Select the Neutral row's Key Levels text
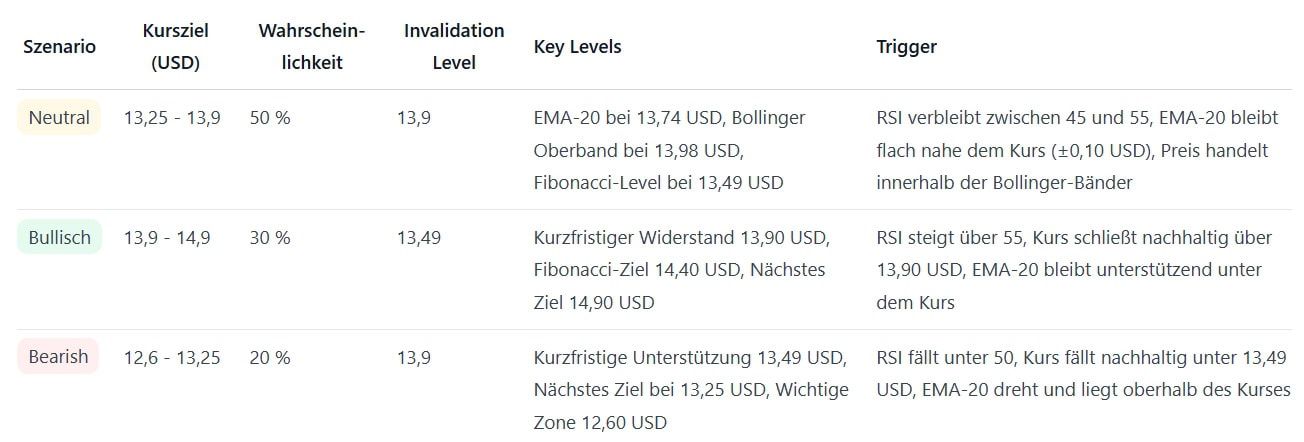This screenshot has height=442, width=1304. coord(669,150)
